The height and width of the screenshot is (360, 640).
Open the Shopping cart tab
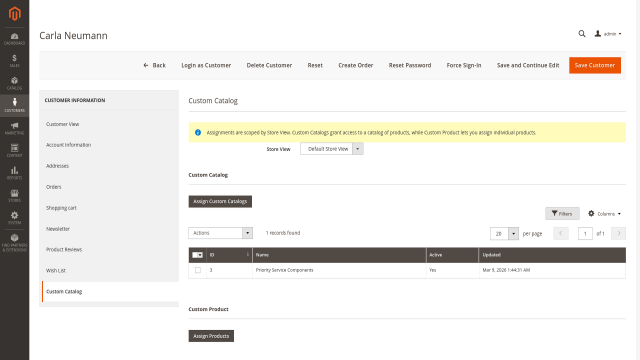pyautogui.click(x=109, y=208)
